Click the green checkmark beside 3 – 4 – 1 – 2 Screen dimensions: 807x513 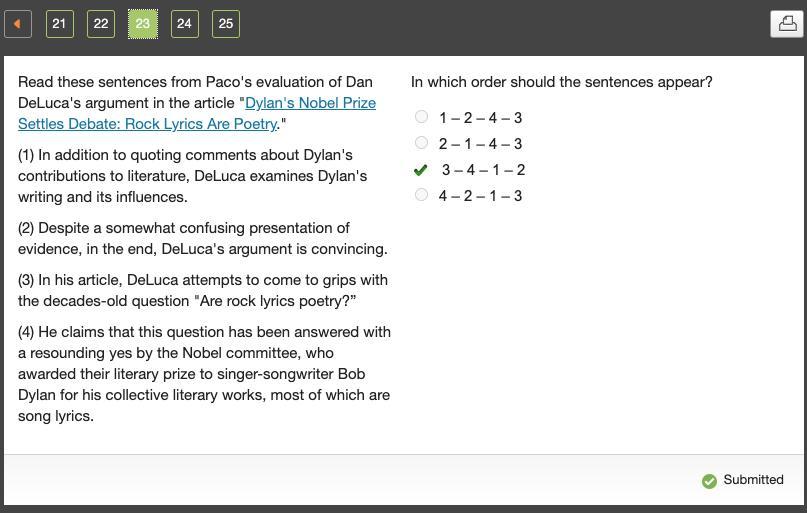(421, 170)
